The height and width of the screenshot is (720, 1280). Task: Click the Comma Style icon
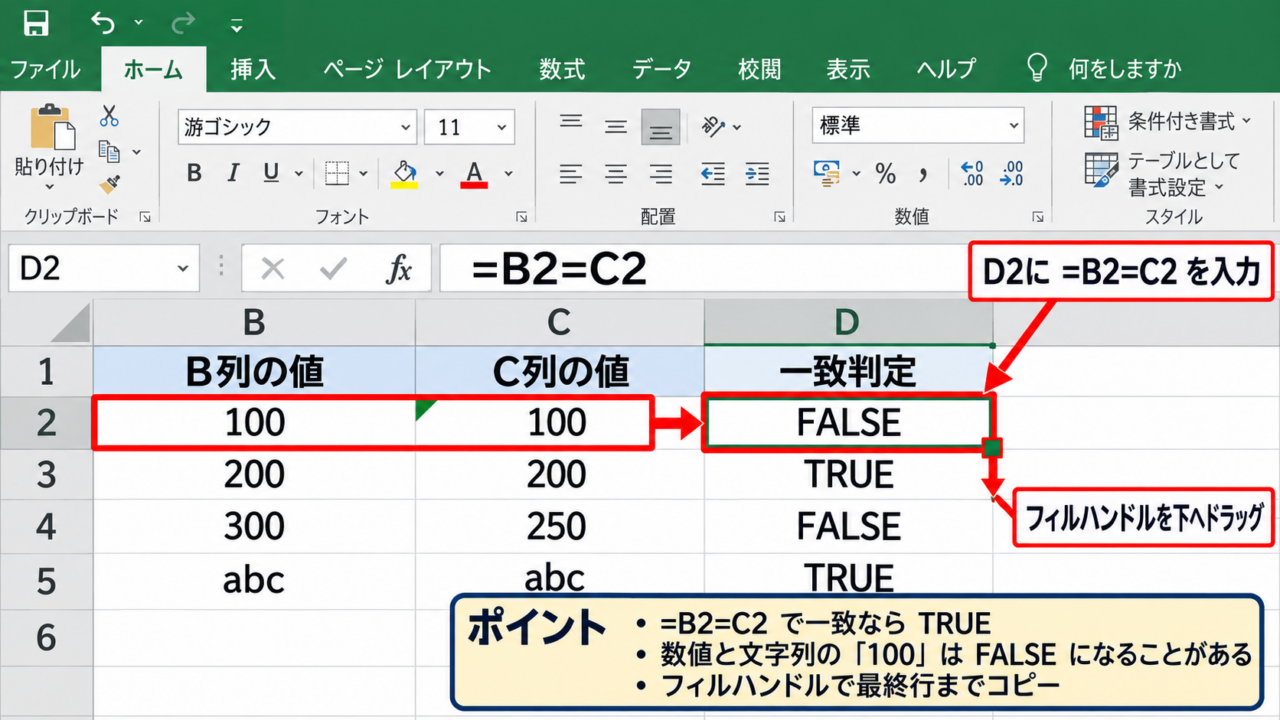[924, 175]
